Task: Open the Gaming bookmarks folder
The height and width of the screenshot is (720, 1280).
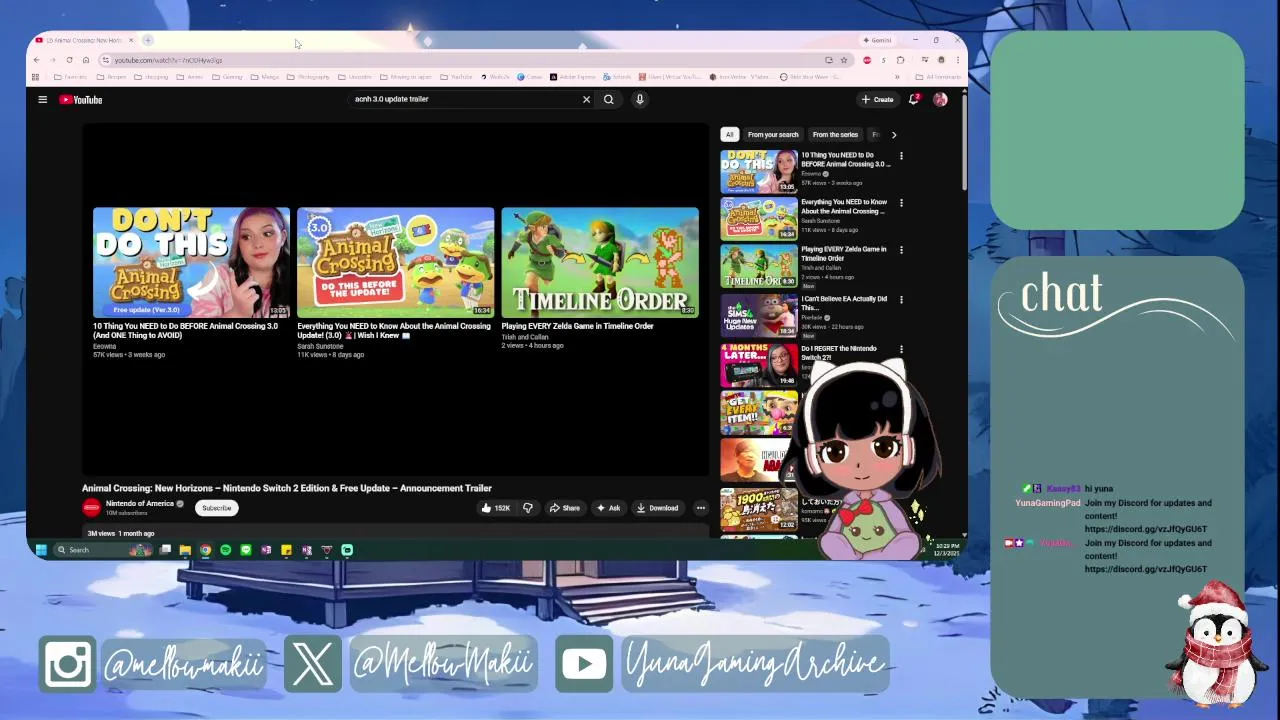Action: tap(227, 77)
